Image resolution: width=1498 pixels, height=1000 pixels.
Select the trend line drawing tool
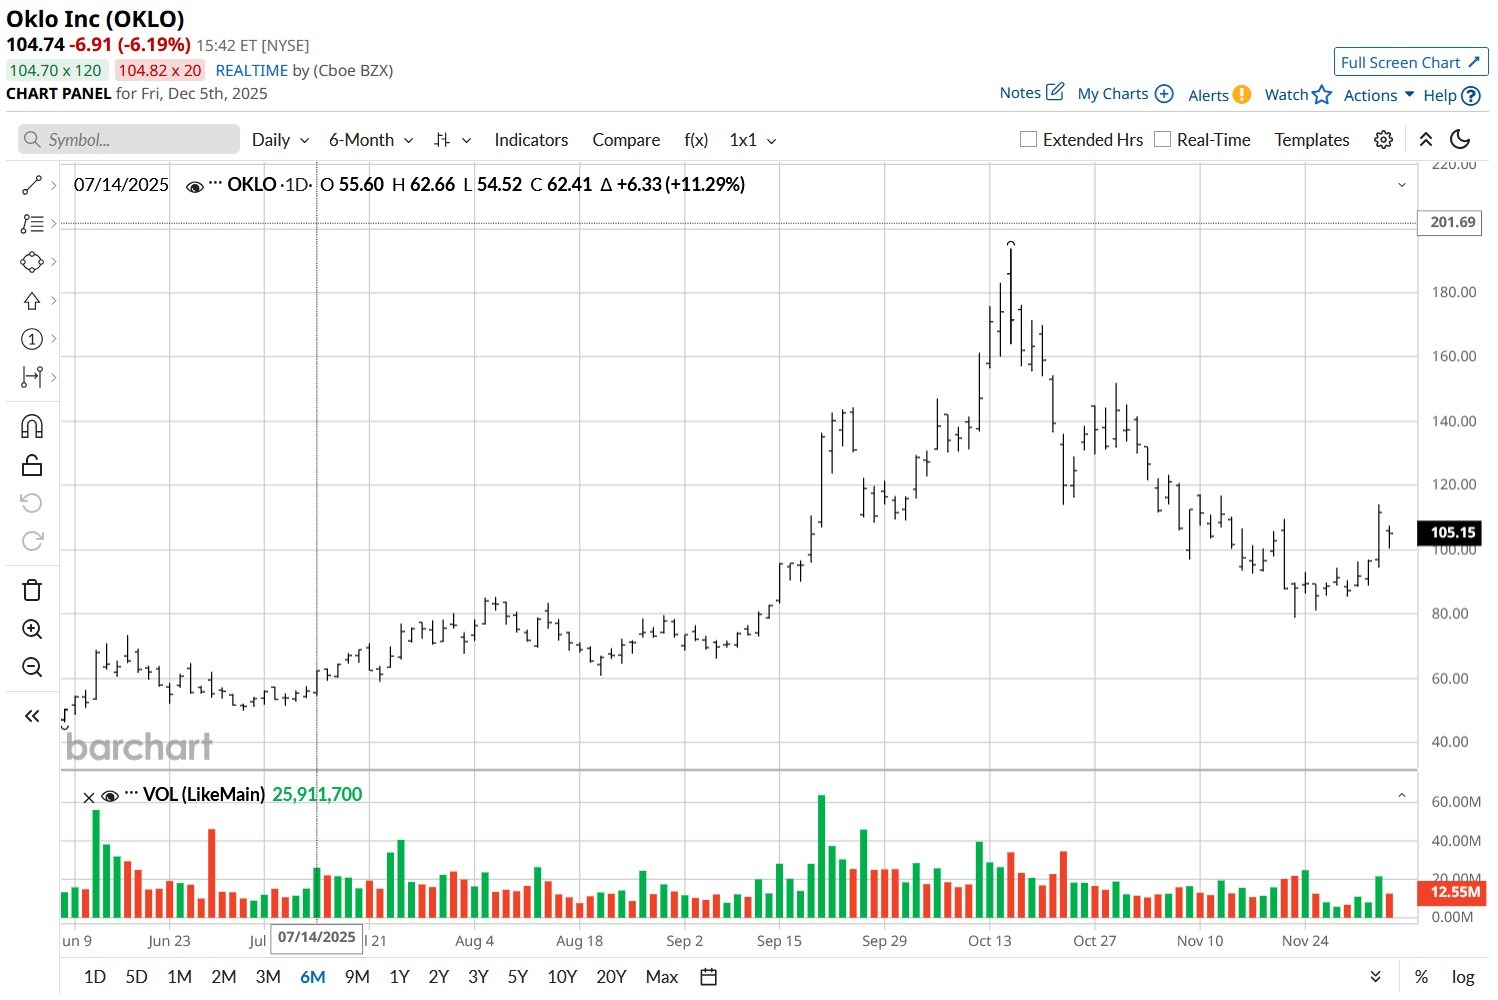32,185
